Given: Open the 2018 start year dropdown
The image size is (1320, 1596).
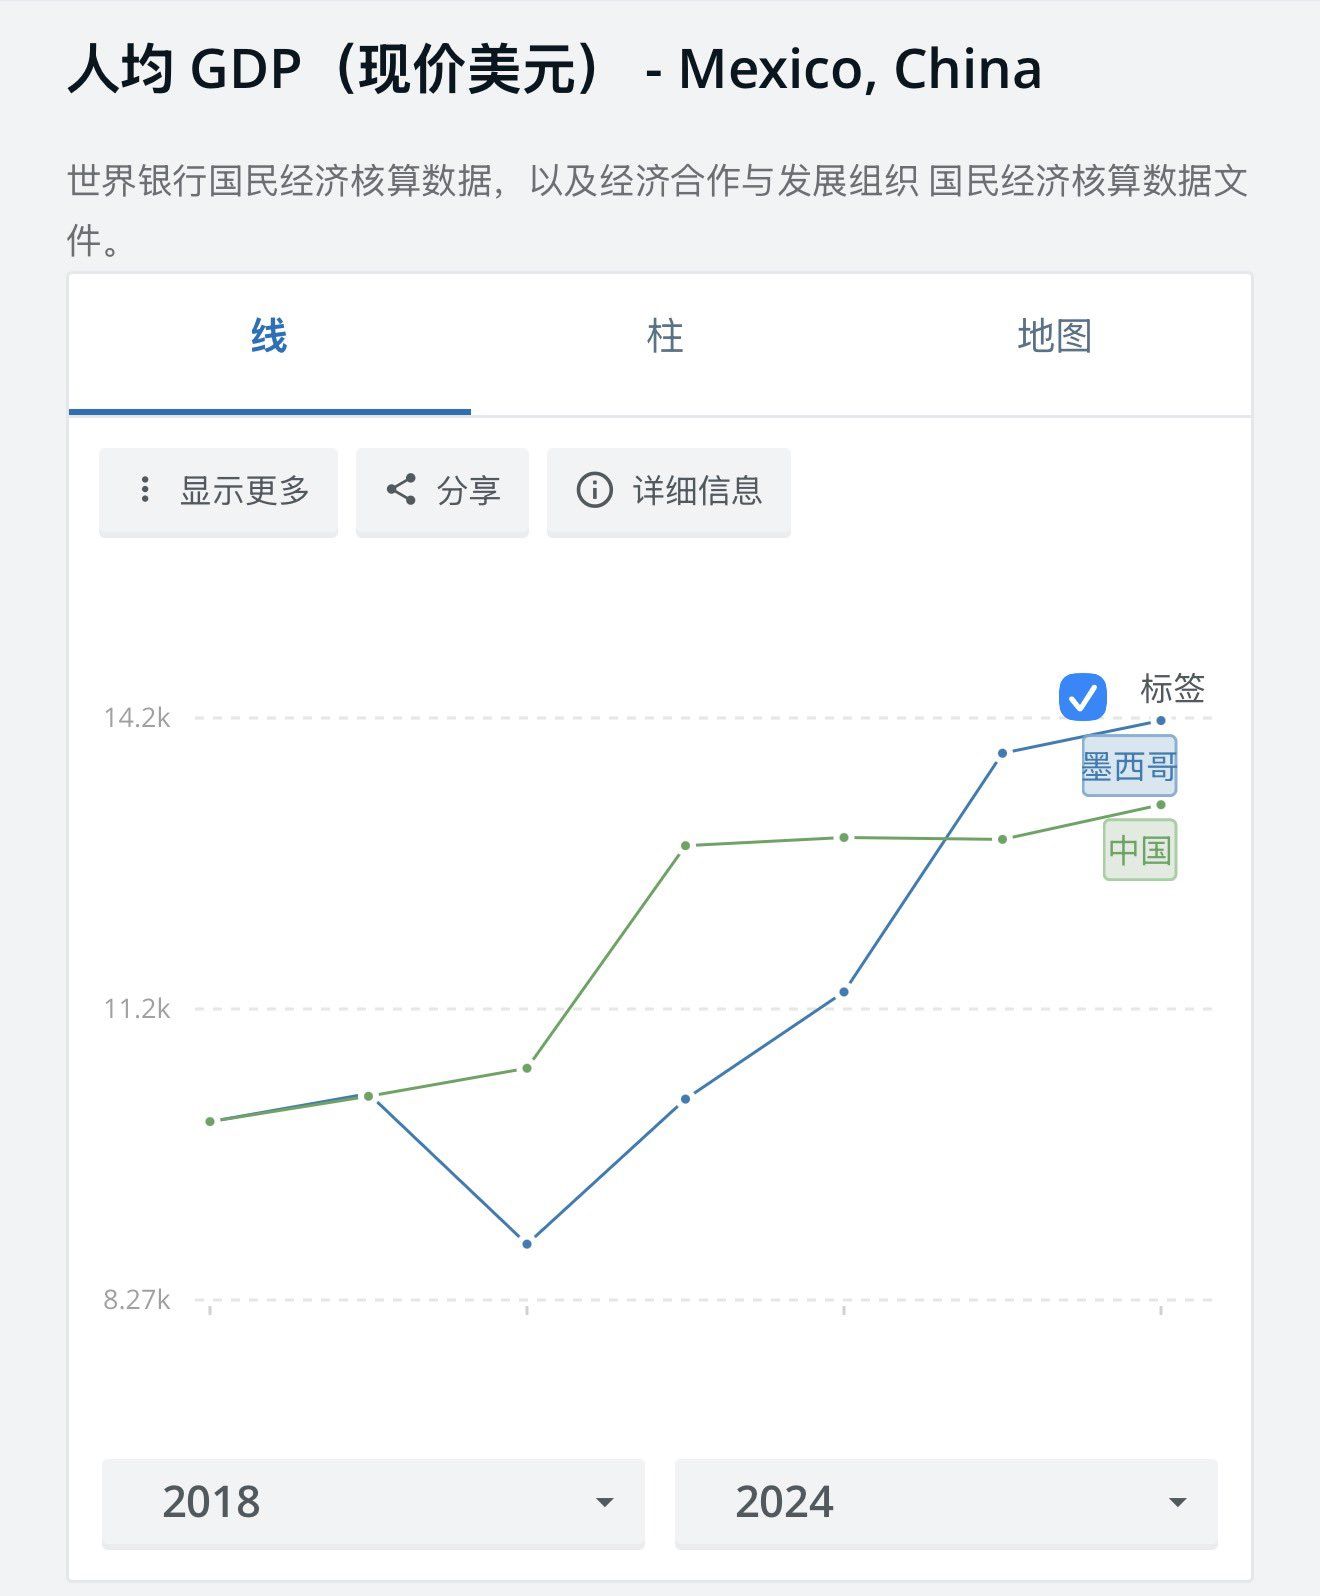Looking at the screenshot, I should click(x=372, y=1502).
